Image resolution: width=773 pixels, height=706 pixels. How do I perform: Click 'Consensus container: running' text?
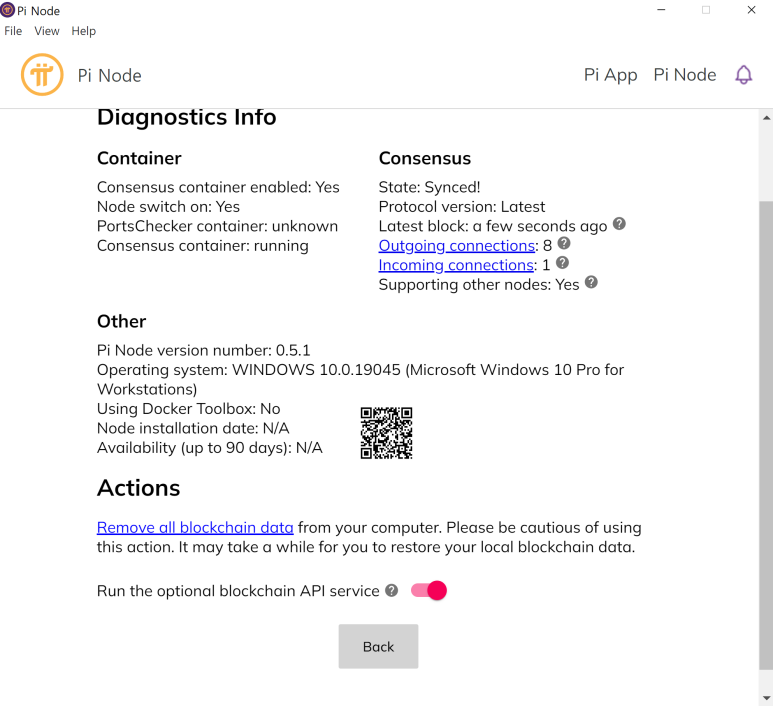point(203,246)
